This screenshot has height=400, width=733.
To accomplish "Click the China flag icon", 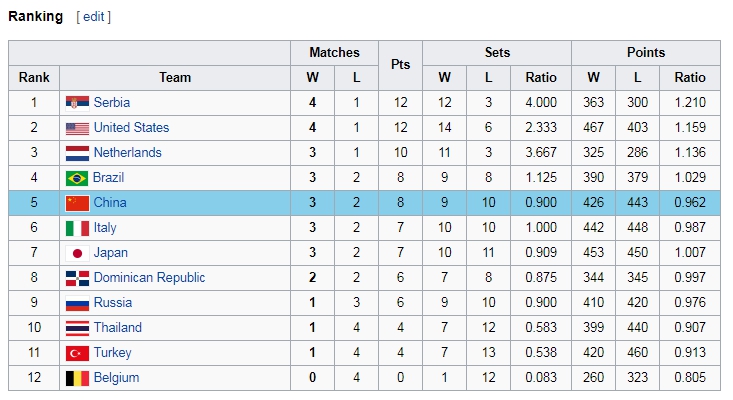I will [x=77, y=203].
